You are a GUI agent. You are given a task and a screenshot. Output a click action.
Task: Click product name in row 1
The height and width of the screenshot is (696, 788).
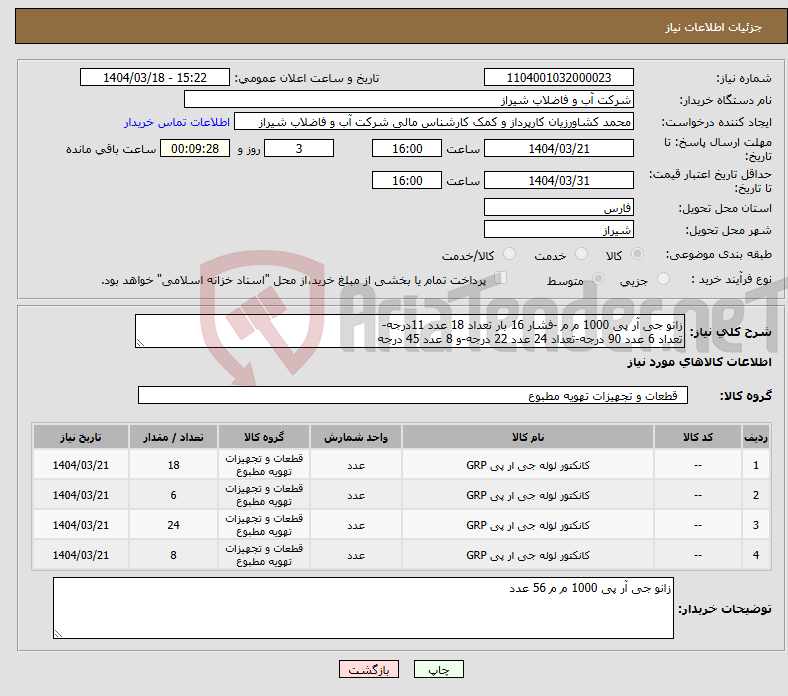[528, 465]
